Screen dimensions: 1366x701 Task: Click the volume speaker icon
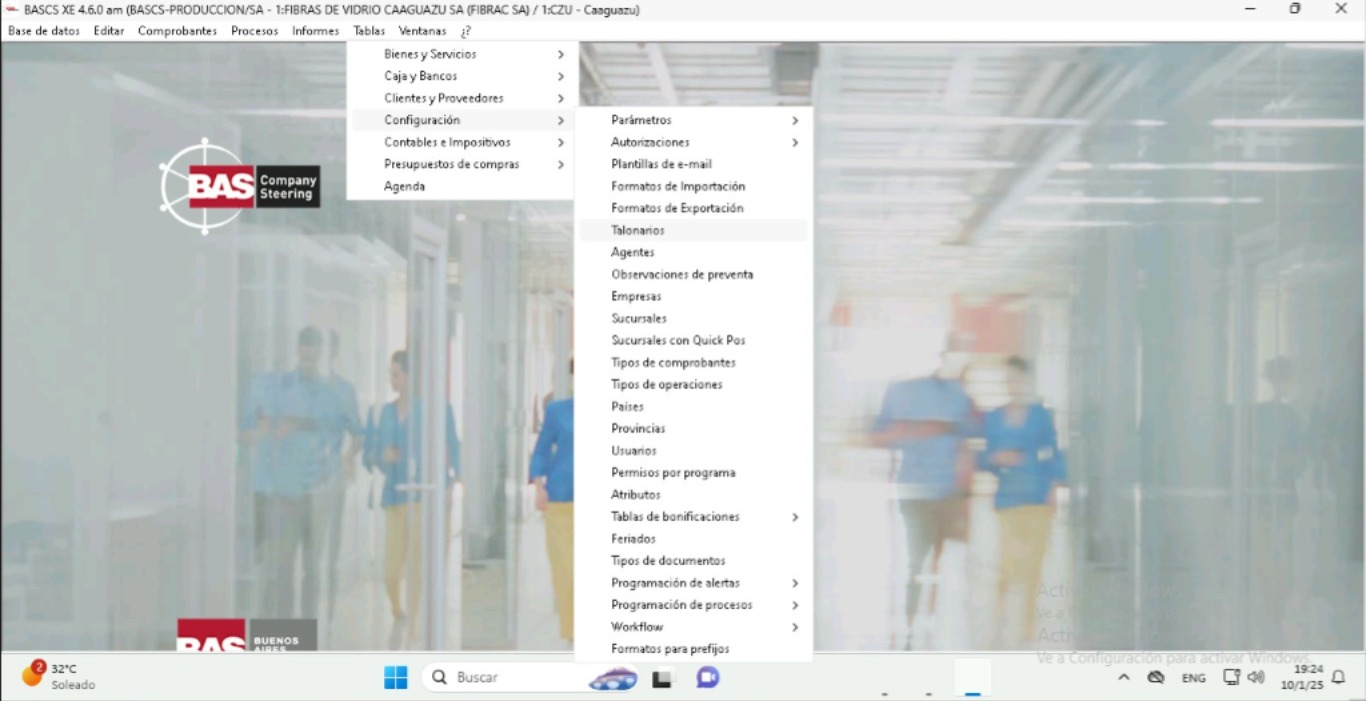click(1256, 678)
